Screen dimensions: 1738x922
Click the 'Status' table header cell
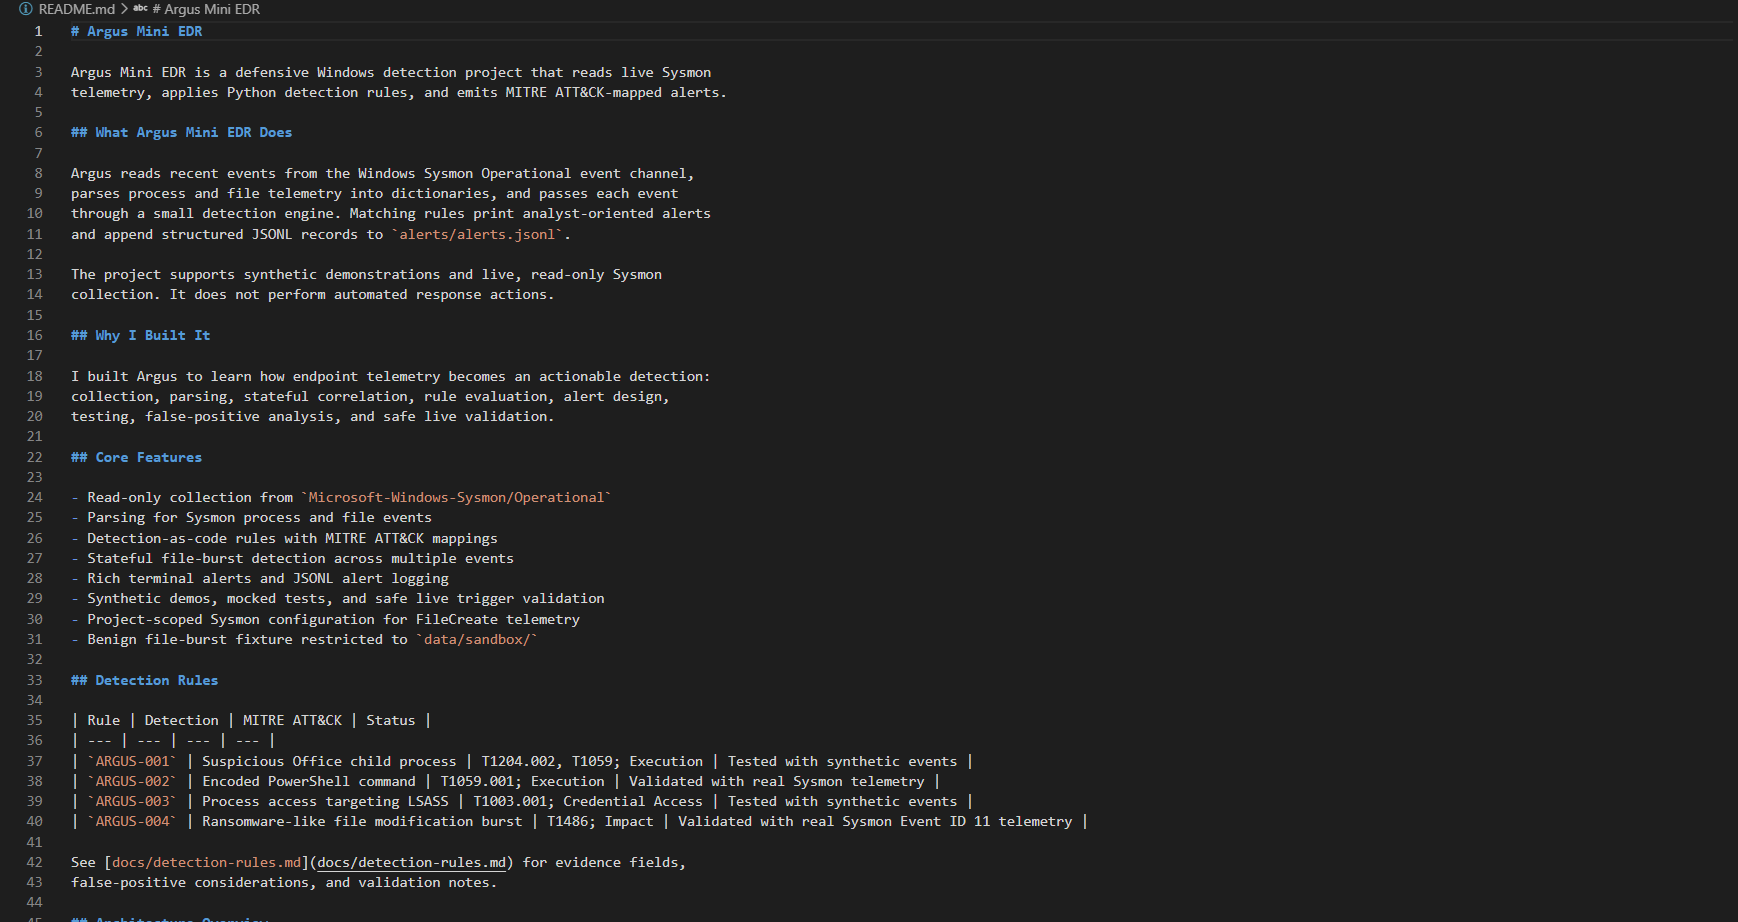tap(390, 720)
